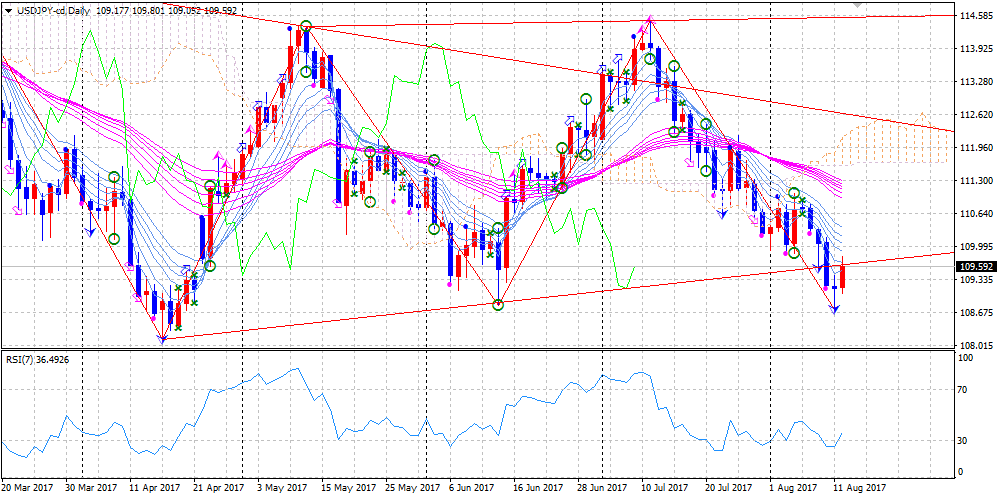Select the blue down arrow below the latest candles
Viewport: 997px width, 497px height.
pyautogui.click(x=835, y=309)
